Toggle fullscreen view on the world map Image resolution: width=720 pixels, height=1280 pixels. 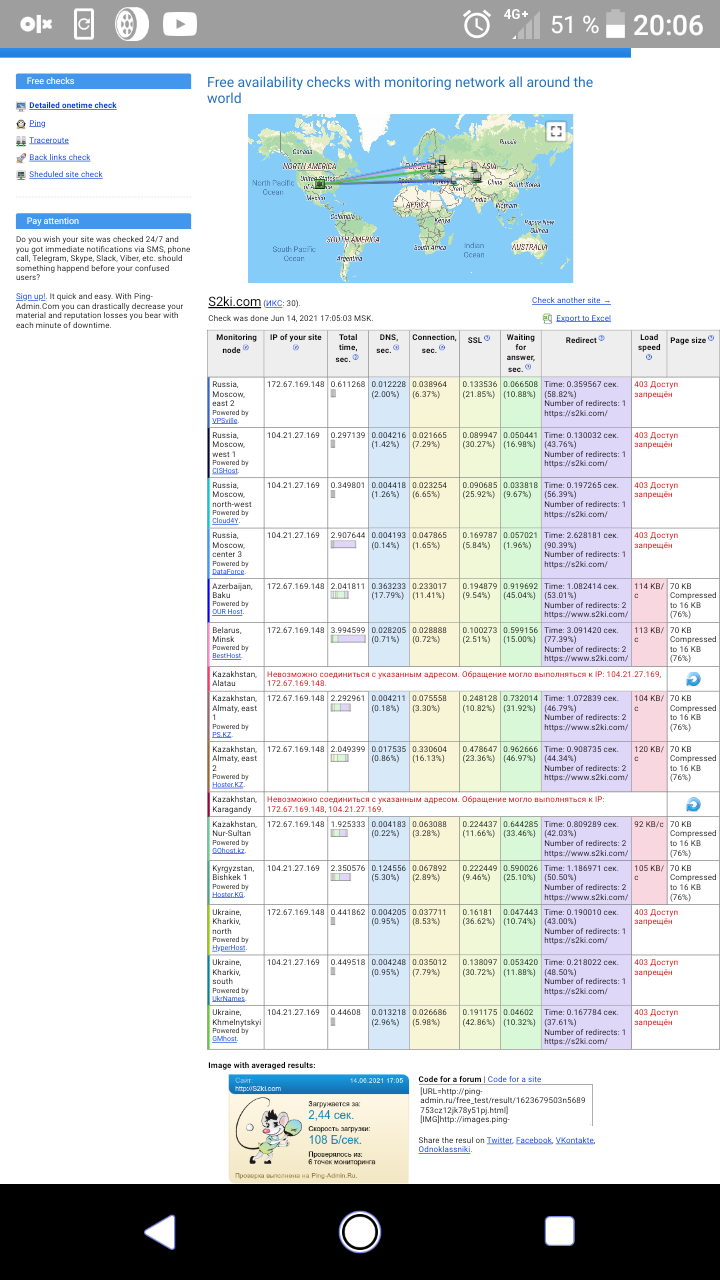pyautogui.click(x=556, y=131)
